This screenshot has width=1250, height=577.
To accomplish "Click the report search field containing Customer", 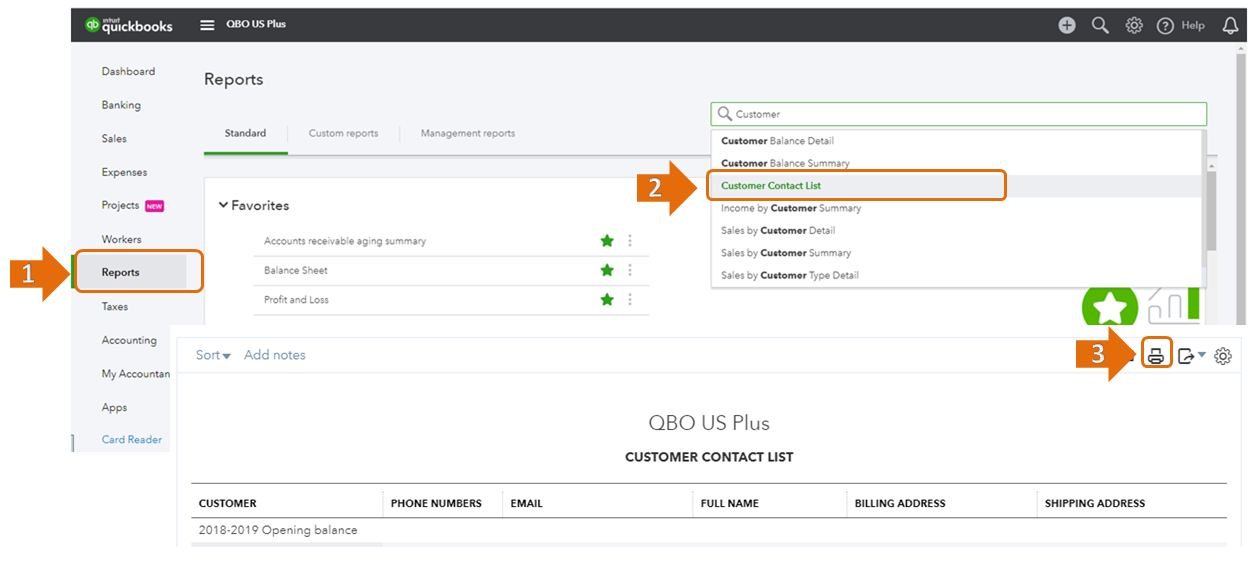I will click(959, 114).
